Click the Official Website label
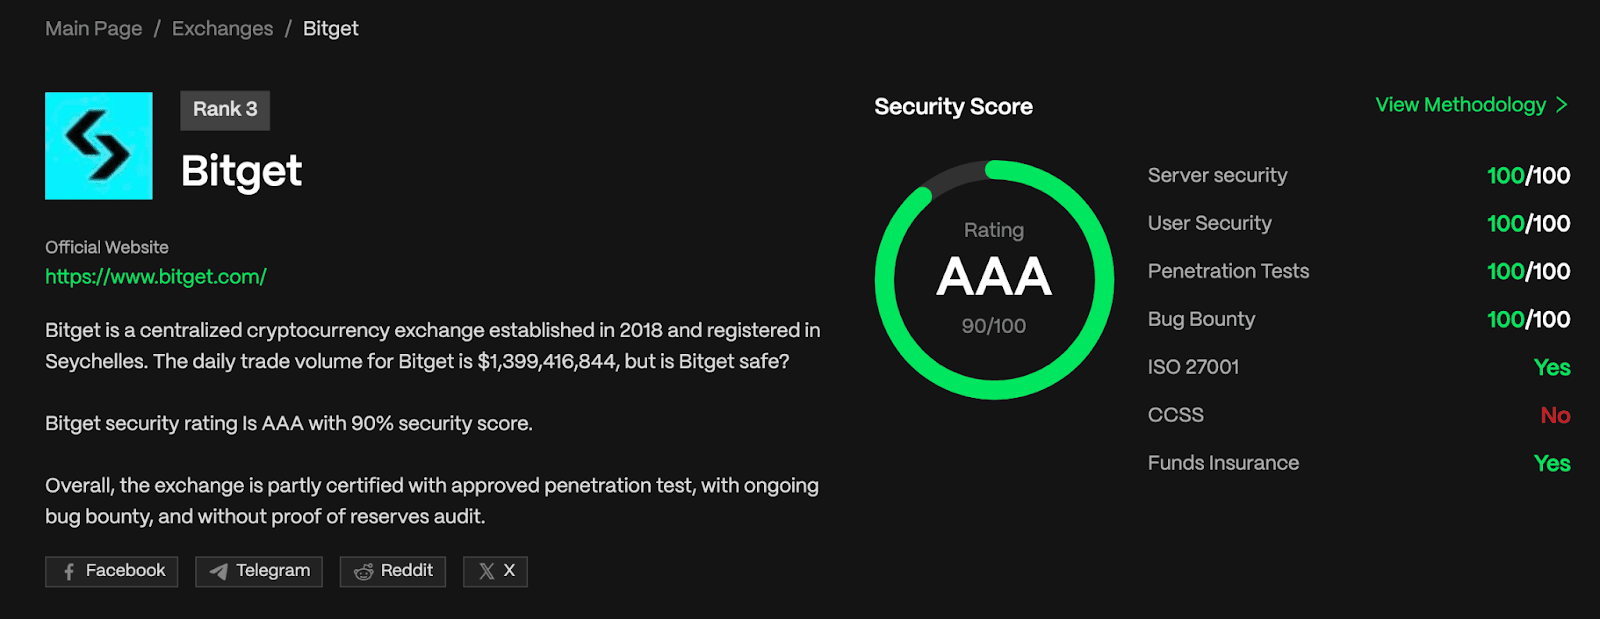The width and height of the screenshot is (1600, 619). tap(107, 247)
